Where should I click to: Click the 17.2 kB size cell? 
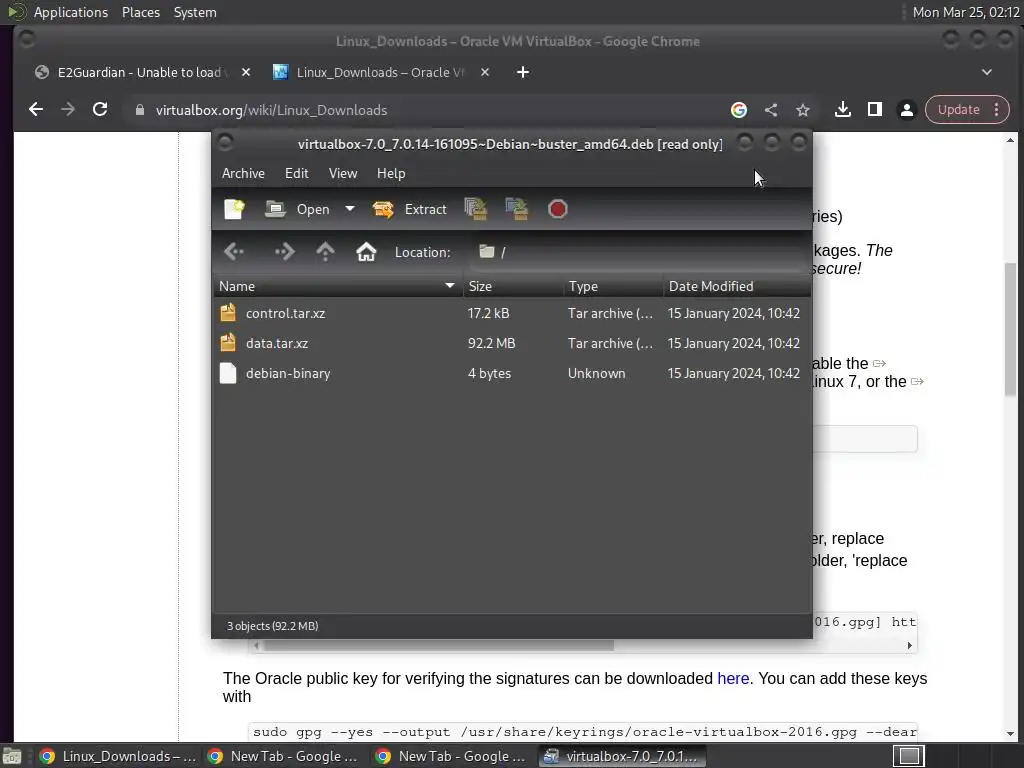488,313
